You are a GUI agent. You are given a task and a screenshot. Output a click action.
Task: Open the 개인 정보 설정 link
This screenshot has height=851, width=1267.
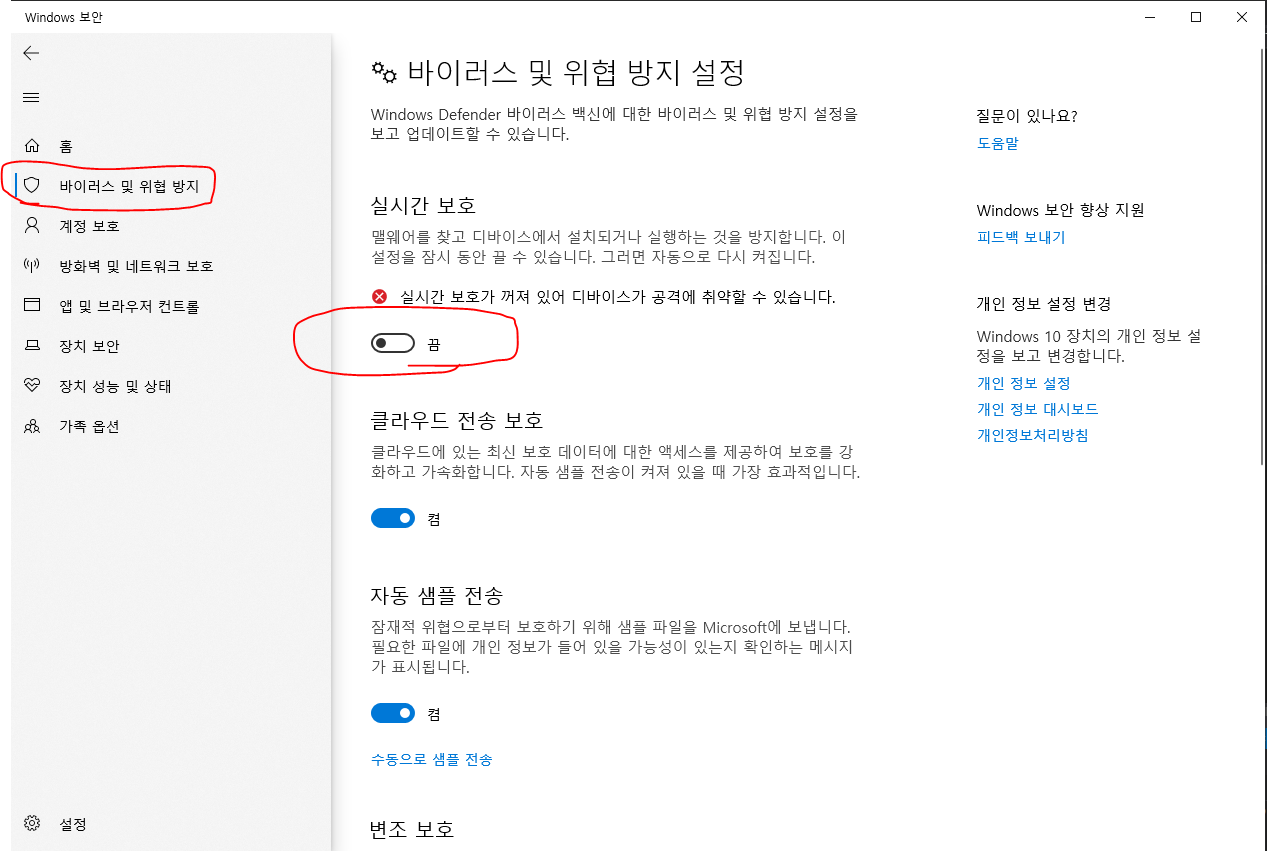[1024, 383]
